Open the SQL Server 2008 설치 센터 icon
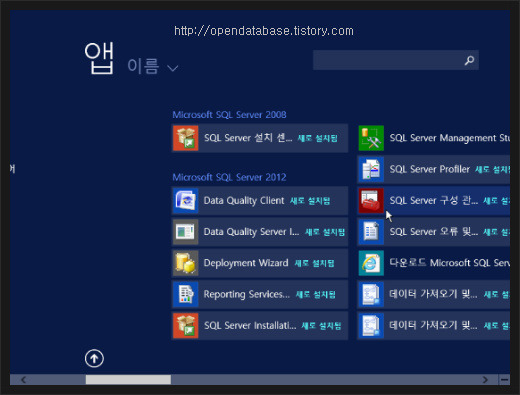 click(186, 138)
